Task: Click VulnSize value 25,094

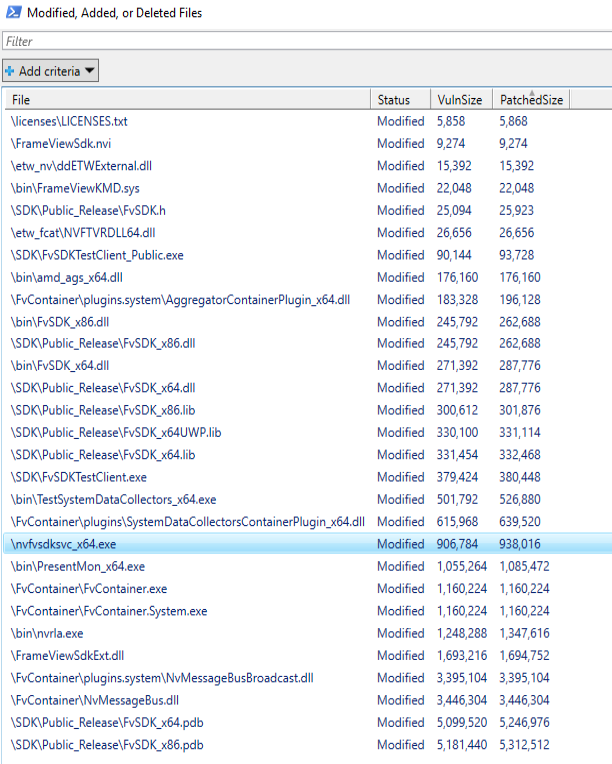Action: coord(454,210)
